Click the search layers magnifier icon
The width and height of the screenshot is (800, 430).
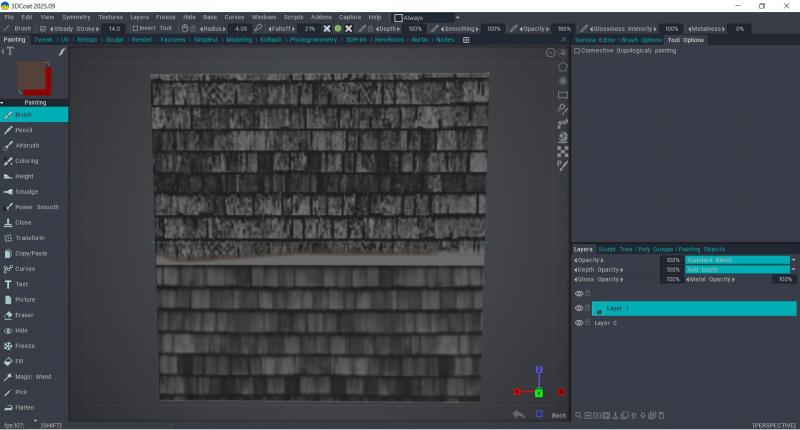tap(577, 415)
